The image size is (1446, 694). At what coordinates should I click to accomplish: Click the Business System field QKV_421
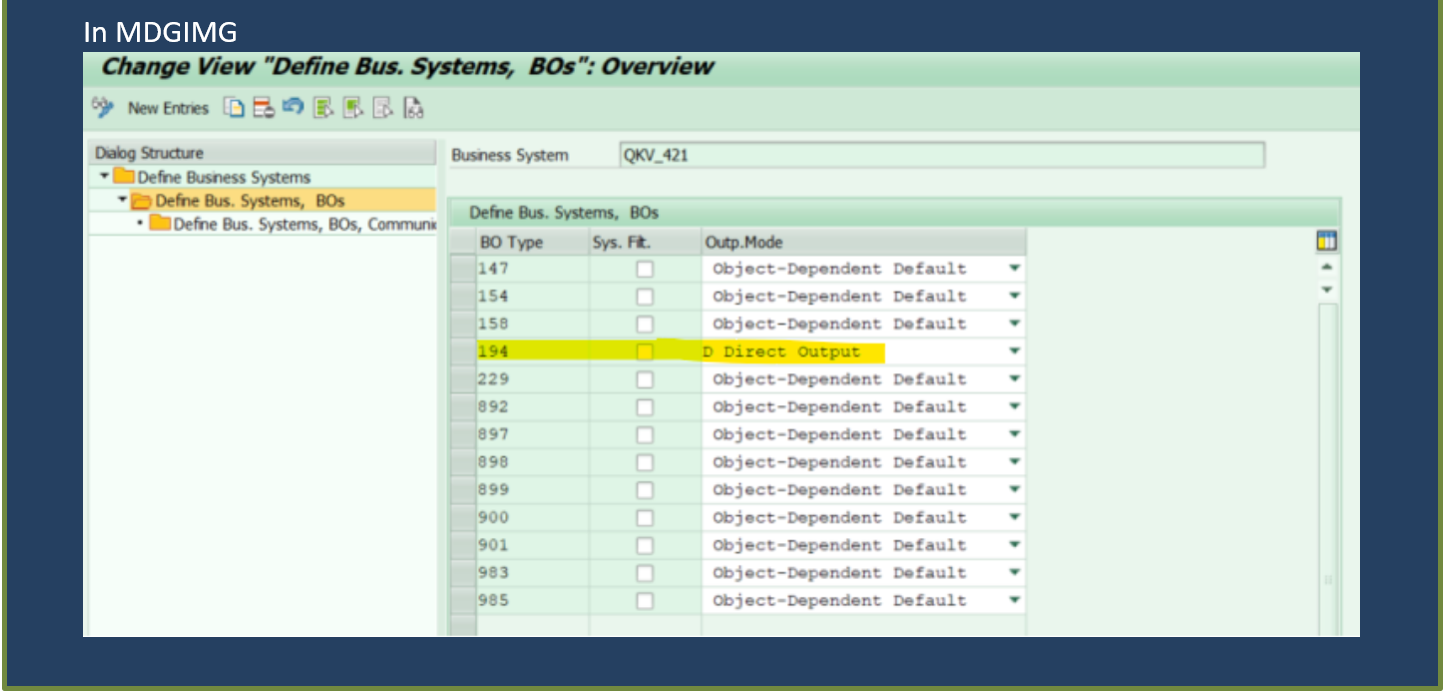pyautogui.click(x=942, y=155)
